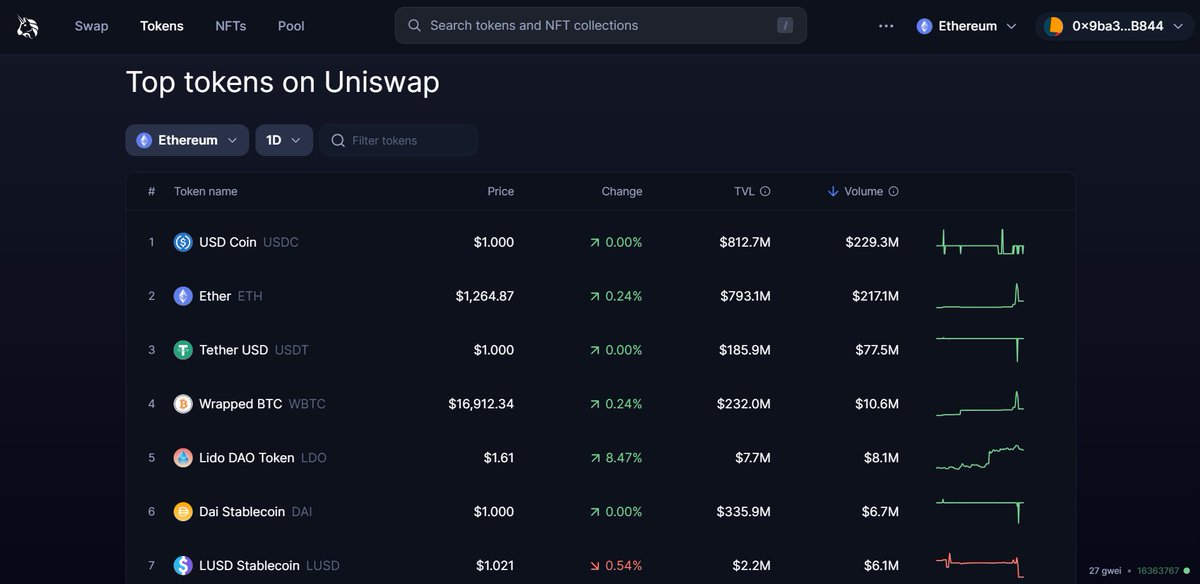Click the USD Coin TVL $812.7M
1200x584 pixels.
745,242
